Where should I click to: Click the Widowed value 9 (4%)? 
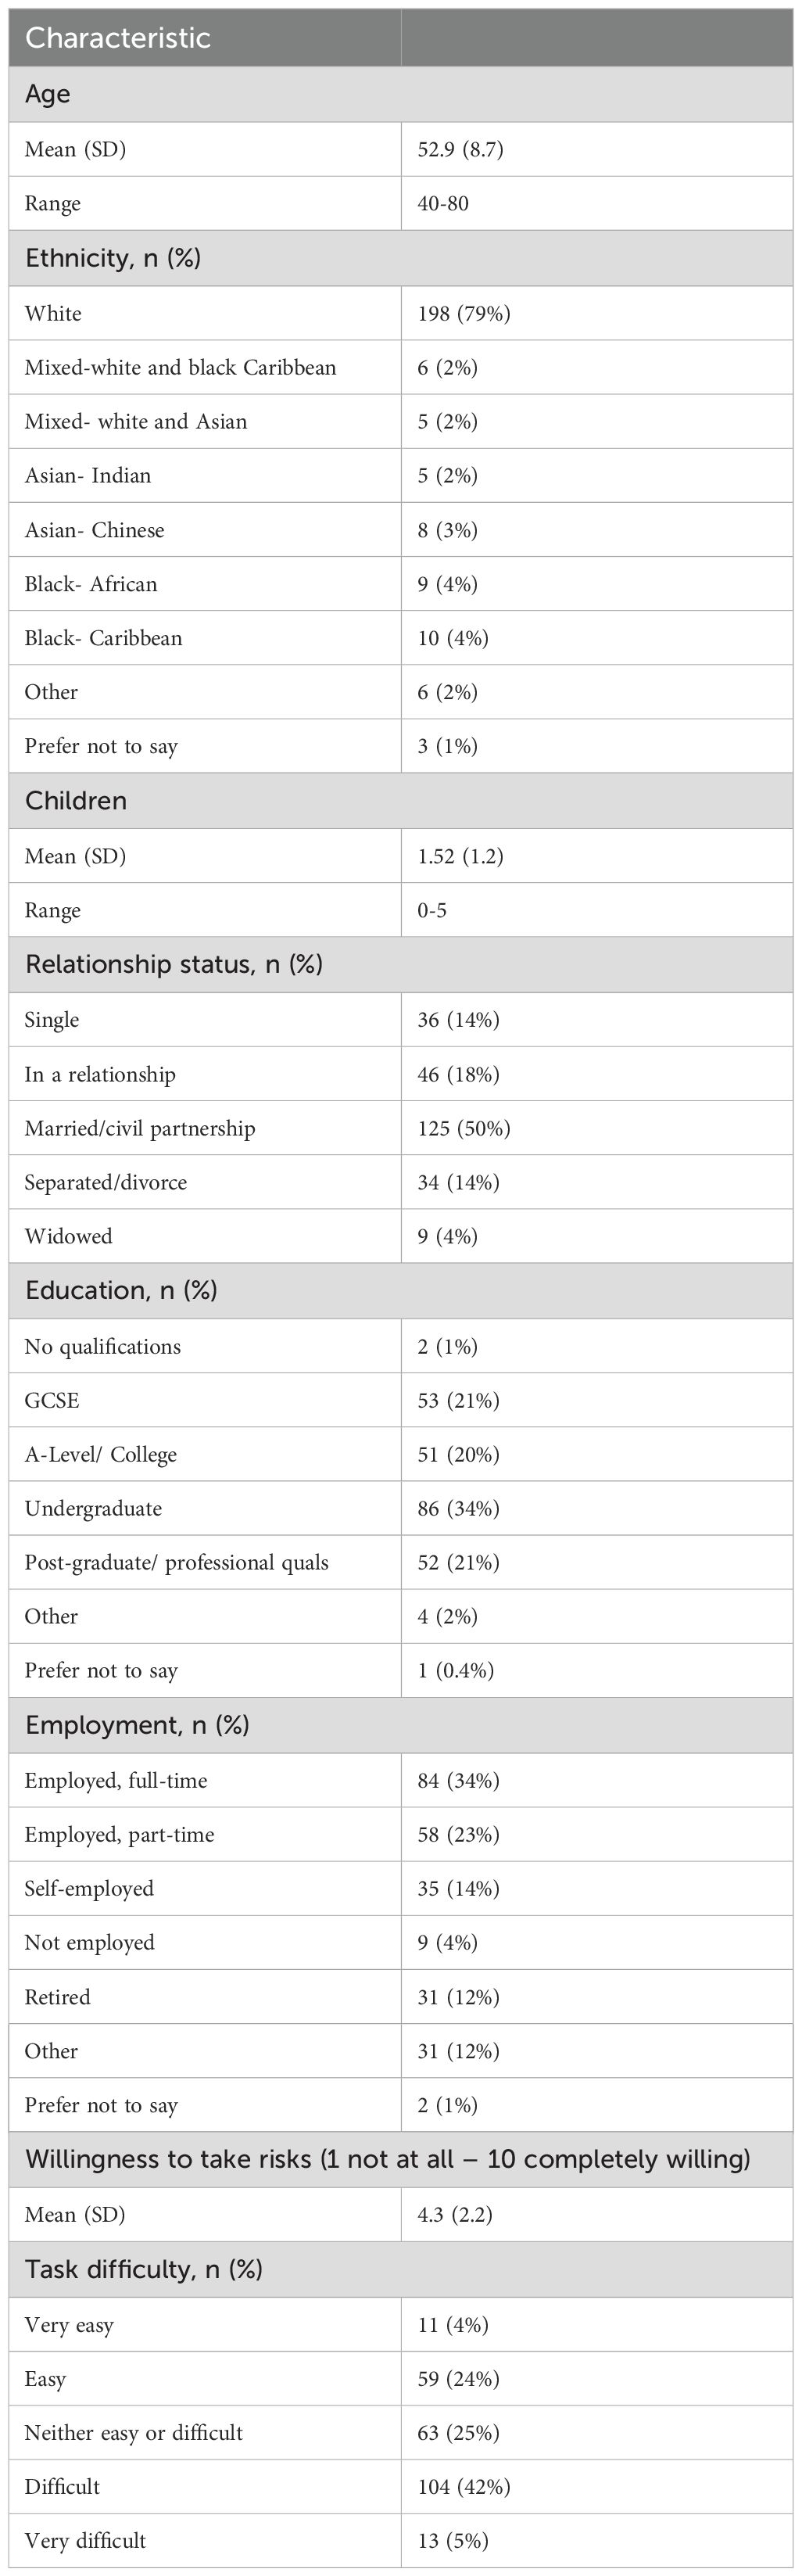[447, 1236]
